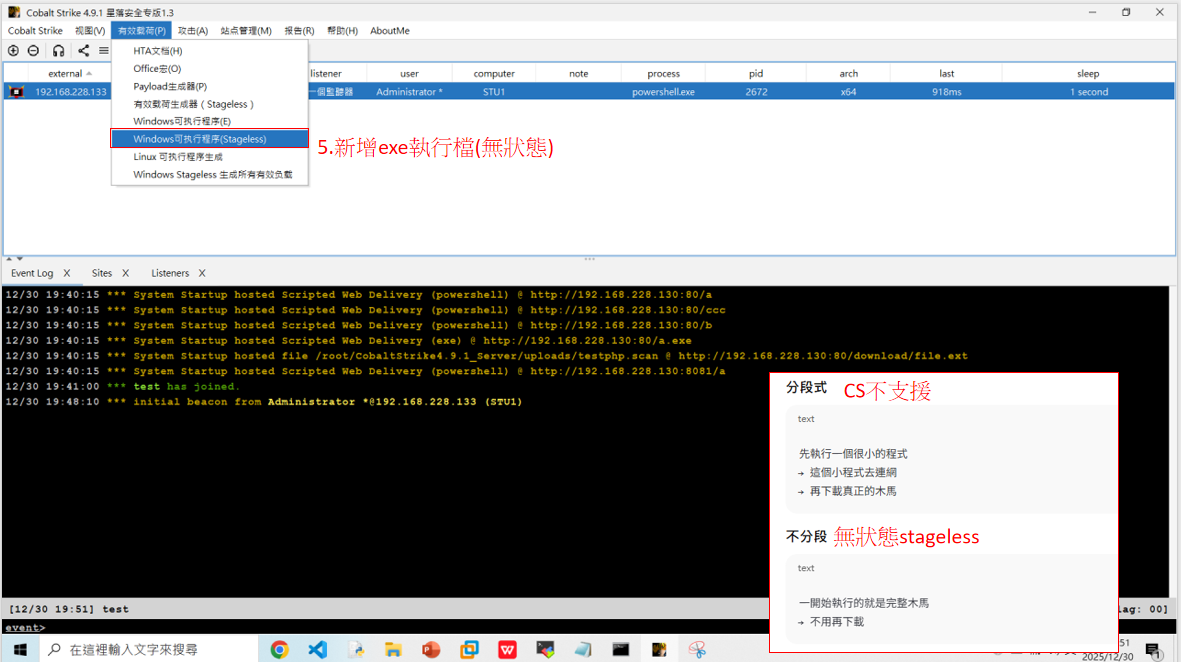This screenshot has width=1181, height=662.
Task: Switch to Cobalt Strike taskbar icon
Action: coord(659,649)
